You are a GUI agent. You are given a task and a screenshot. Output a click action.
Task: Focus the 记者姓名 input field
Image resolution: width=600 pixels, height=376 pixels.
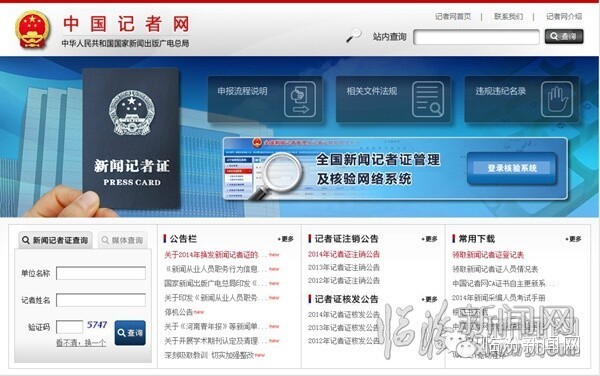[x=101, y=300]
